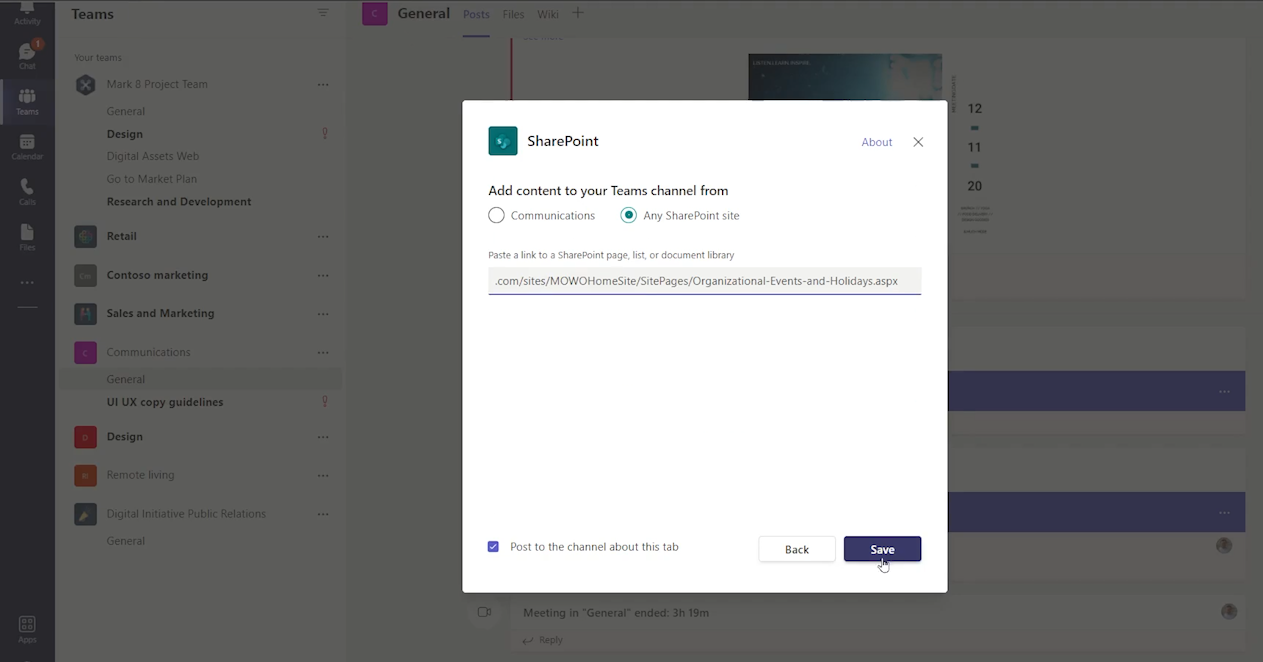Viewport: 1263px width, 662px height.
Task: Click the filter icon beside the Teams heading
Action: [323, 13]
